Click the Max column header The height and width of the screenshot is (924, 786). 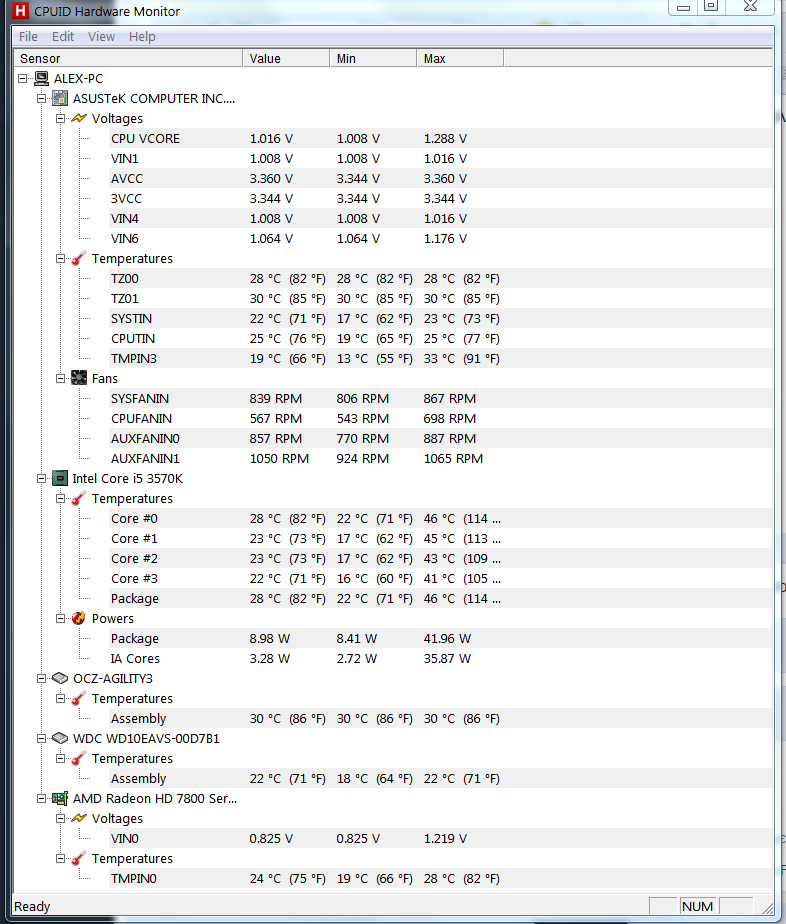(460, 58)
